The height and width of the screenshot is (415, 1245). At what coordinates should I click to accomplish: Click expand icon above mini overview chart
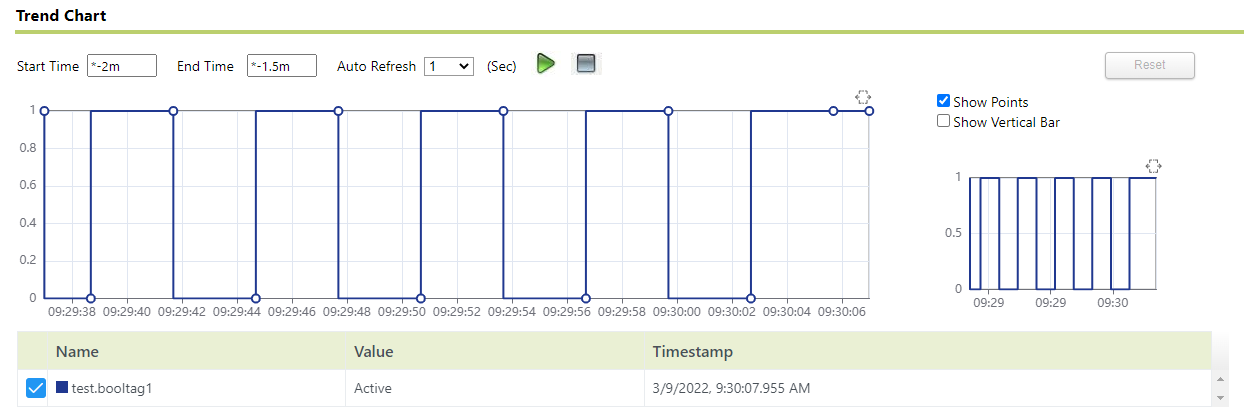click(1152, 166)
